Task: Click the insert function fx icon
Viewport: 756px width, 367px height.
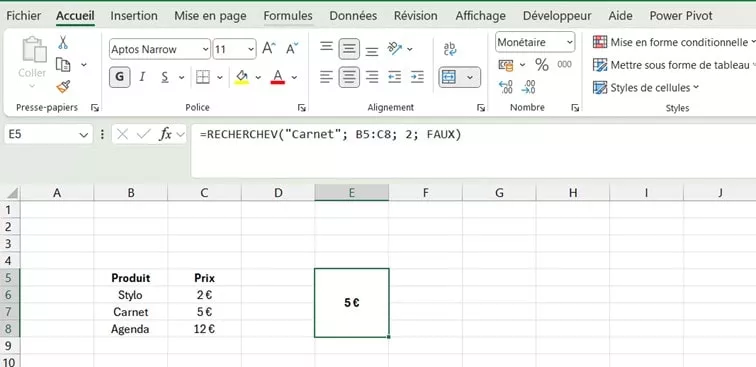Action: pos(165,135)
